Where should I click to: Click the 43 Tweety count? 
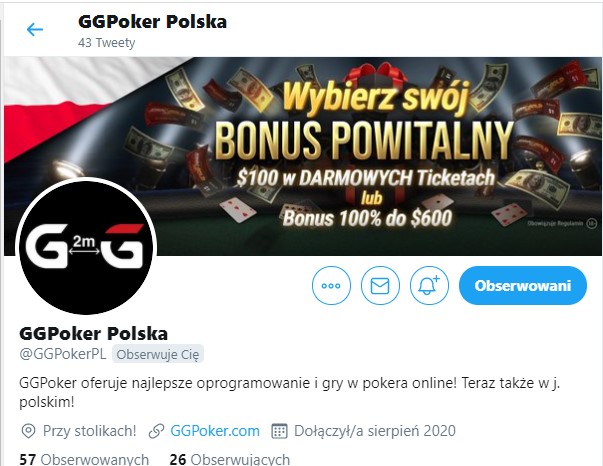(107, 42)
